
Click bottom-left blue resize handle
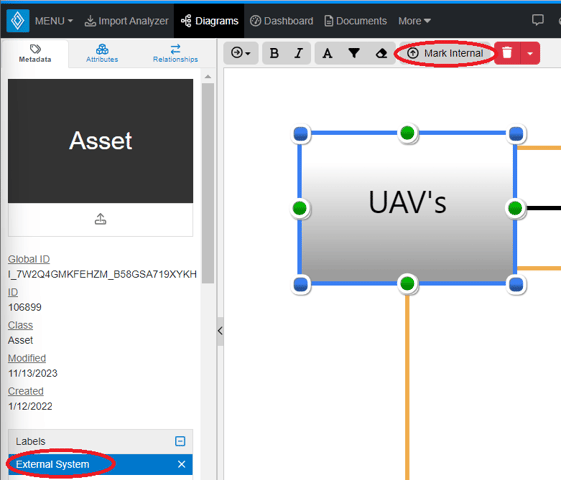[301, 285]
